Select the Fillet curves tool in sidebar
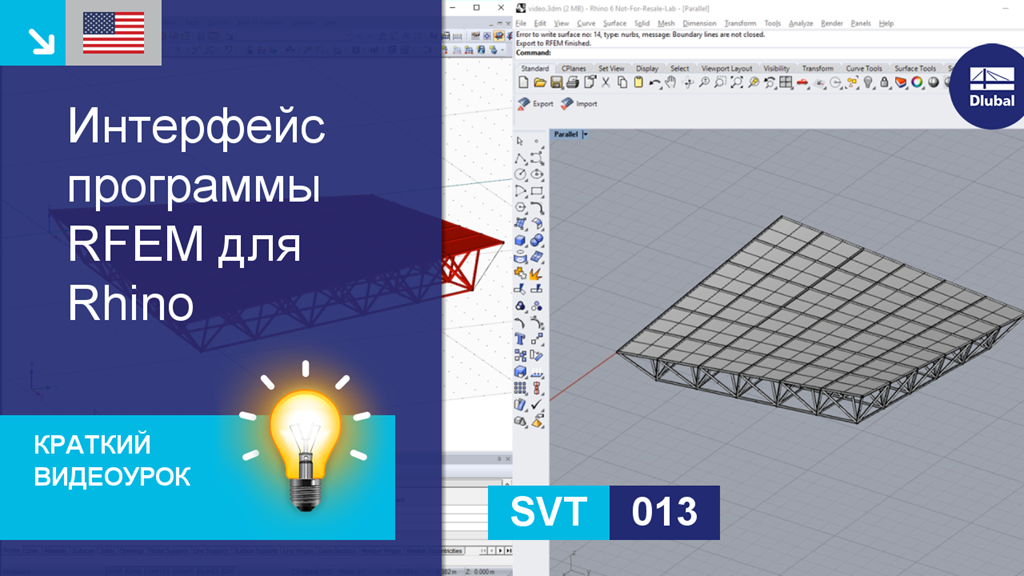The height and width of the screenshot is (576, 1024). coord(537,208)
